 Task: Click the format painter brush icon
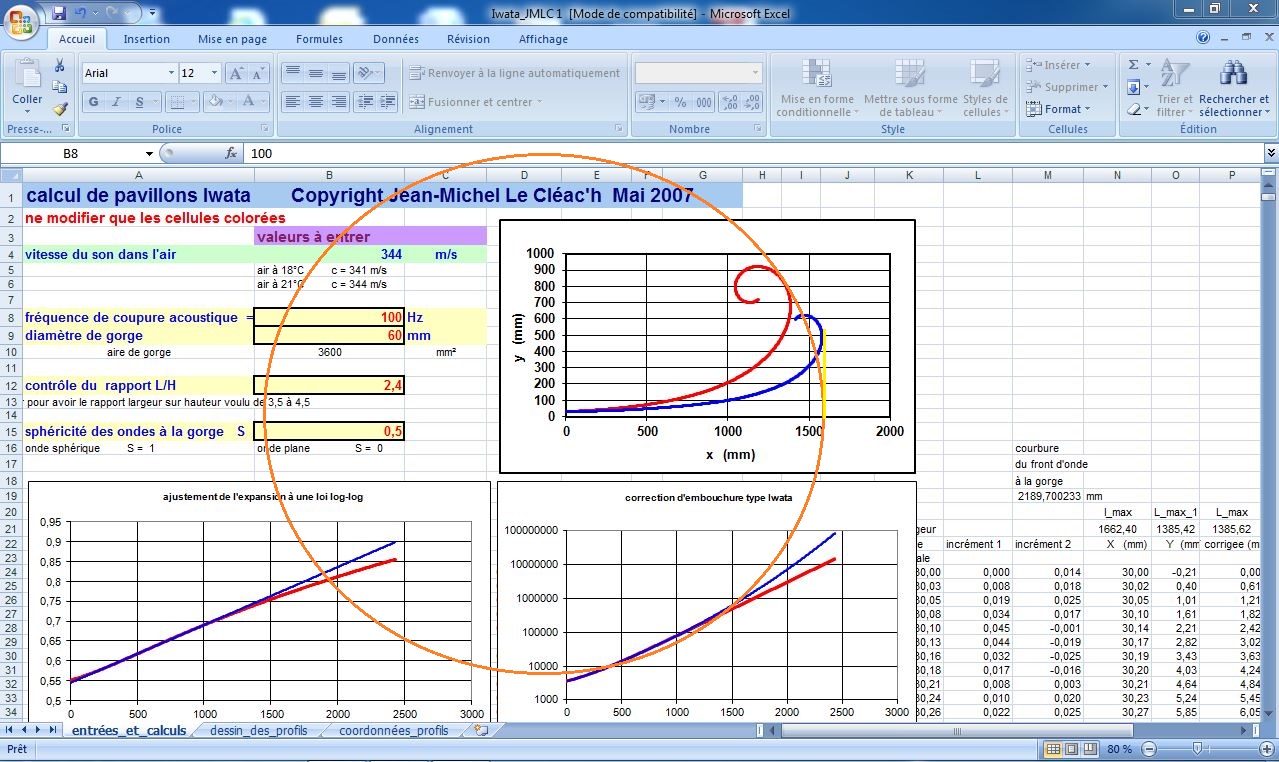[60, 109]
